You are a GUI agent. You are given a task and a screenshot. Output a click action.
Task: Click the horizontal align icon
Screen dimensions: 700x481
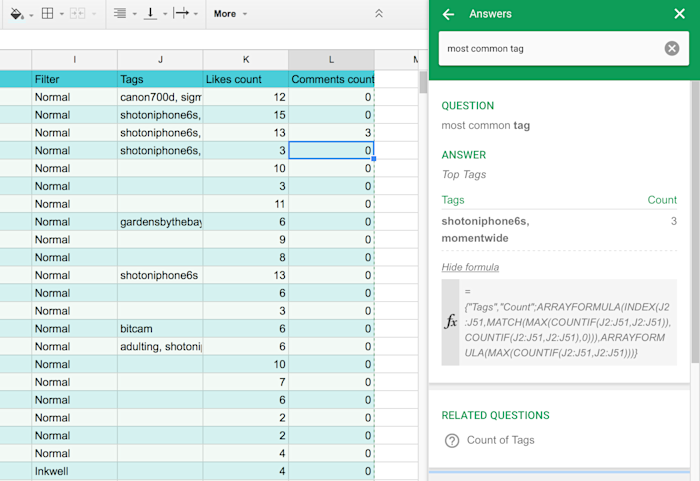(120, 14)
